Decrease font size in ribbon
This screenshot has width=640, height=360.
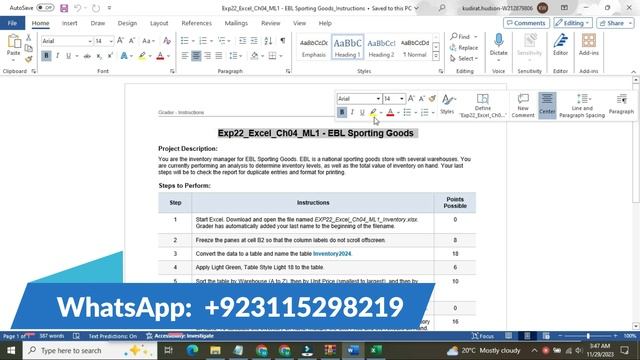click(x=132, y=41)
